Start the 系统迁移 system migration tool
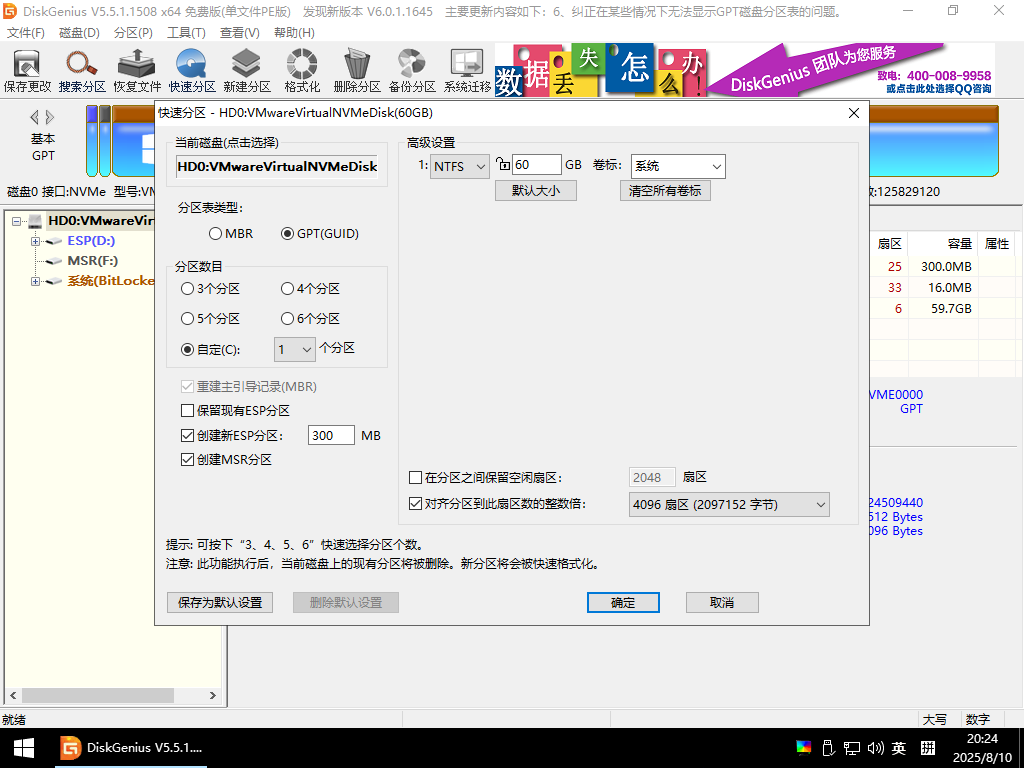 [x=467, y=71]
